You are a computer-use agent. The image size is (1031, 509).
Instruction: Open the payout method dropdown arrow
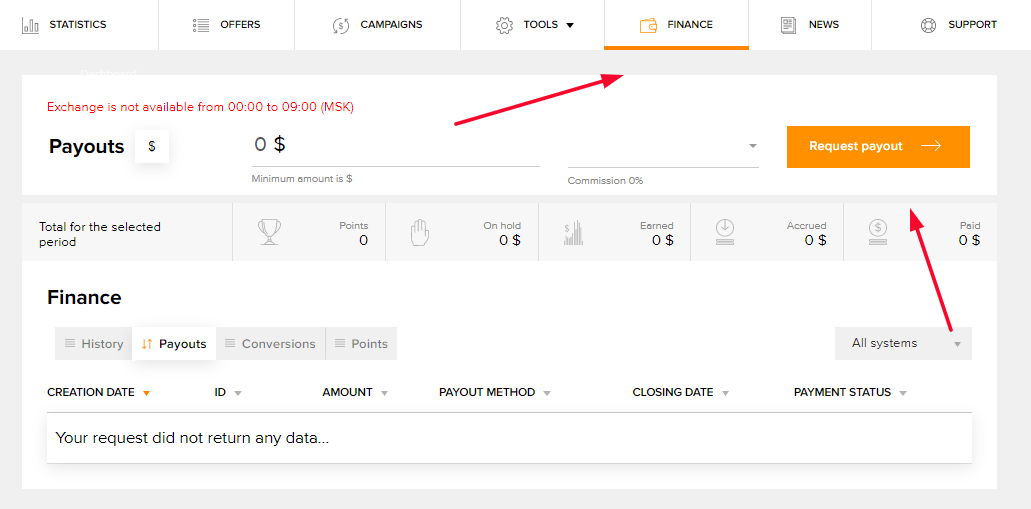pos(753,146)
